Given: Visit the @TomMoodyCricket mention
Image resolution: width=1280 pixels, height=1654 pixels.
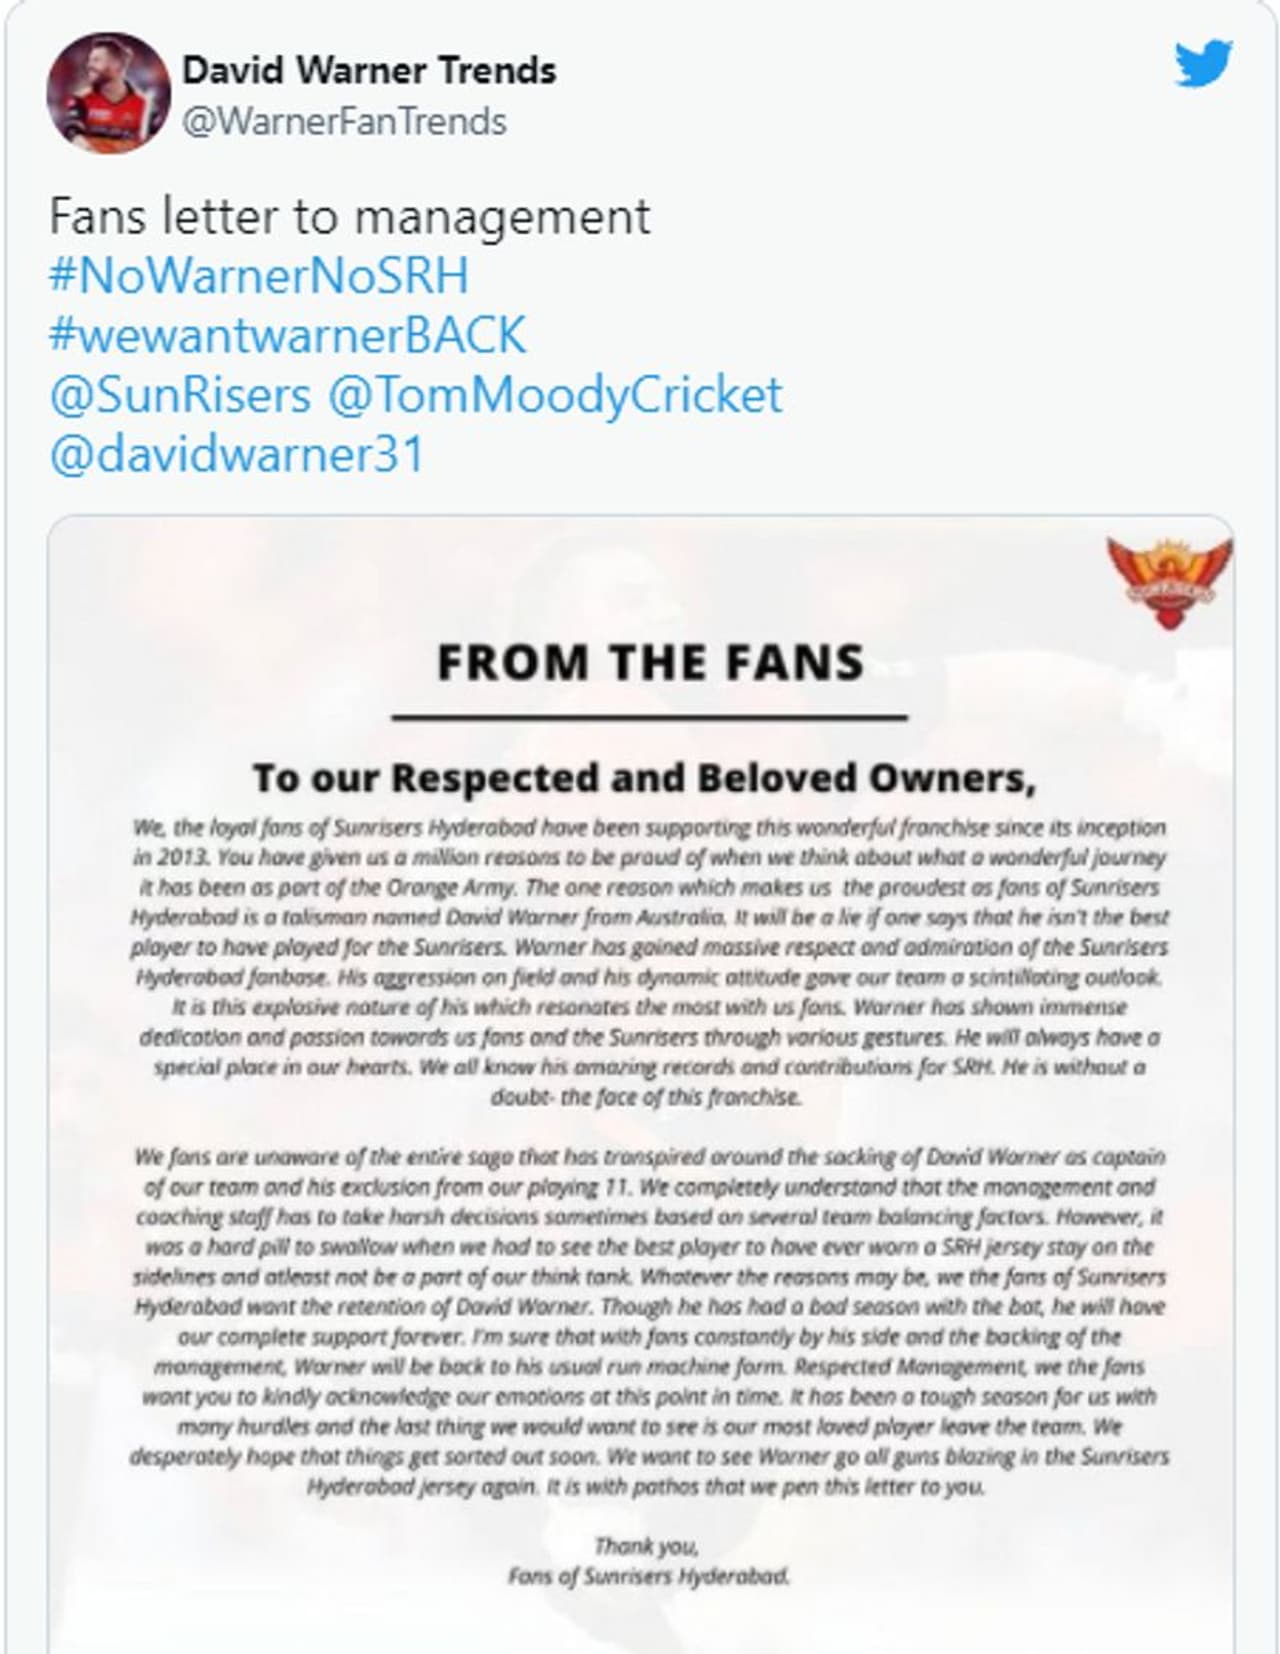Looking at the screenshot, I should tap(555, 395).
